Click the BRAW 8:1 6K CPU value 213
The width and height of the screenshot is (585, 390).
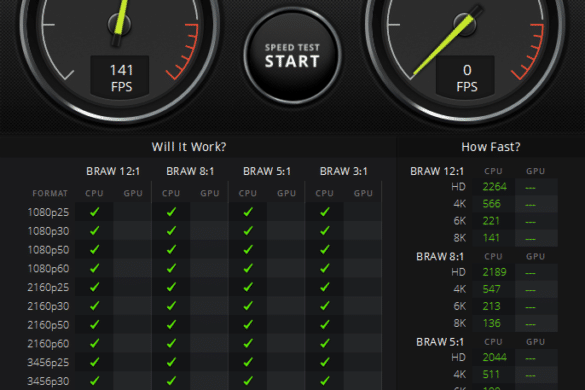pyautogui.click(x=491, y=306)
